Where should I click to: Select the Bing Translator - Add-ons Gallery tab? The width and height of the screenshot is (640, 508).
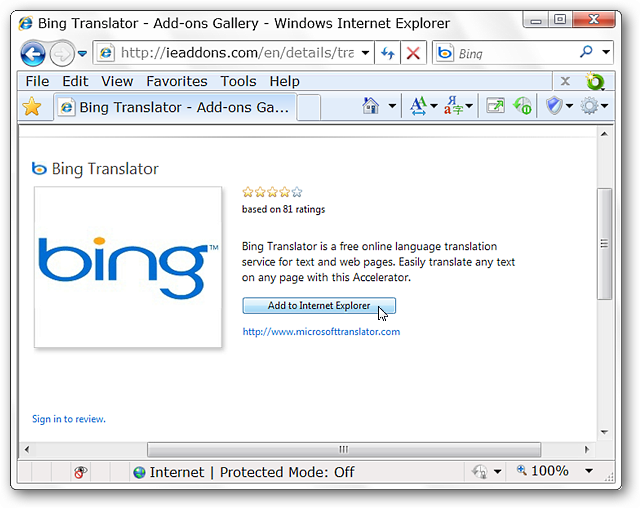[x=175, y=107]
